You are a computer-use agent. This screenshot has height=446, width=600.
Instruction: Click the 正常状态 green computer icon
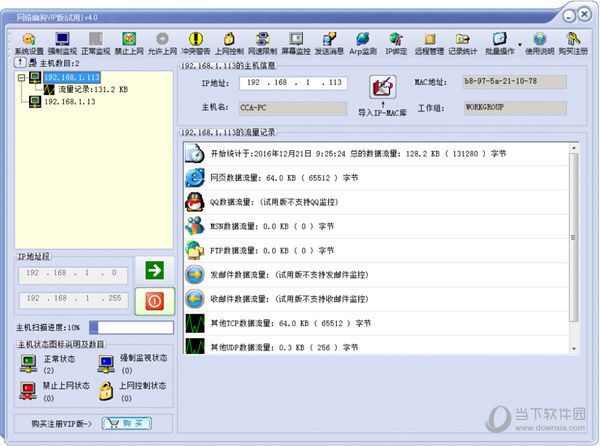point(29,364)
